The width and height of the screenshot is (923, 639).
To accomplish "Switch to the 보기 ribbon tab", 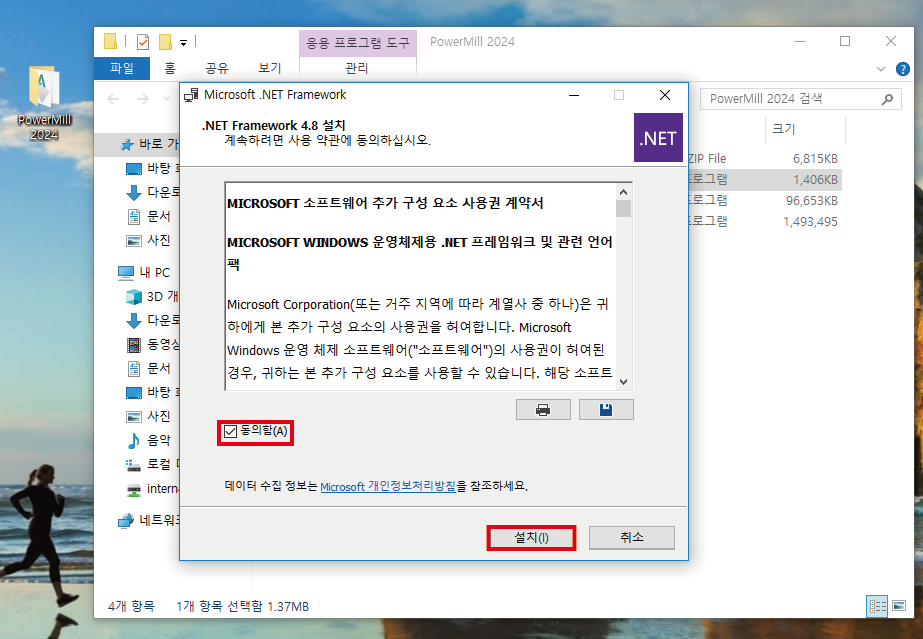I will 270,68.
